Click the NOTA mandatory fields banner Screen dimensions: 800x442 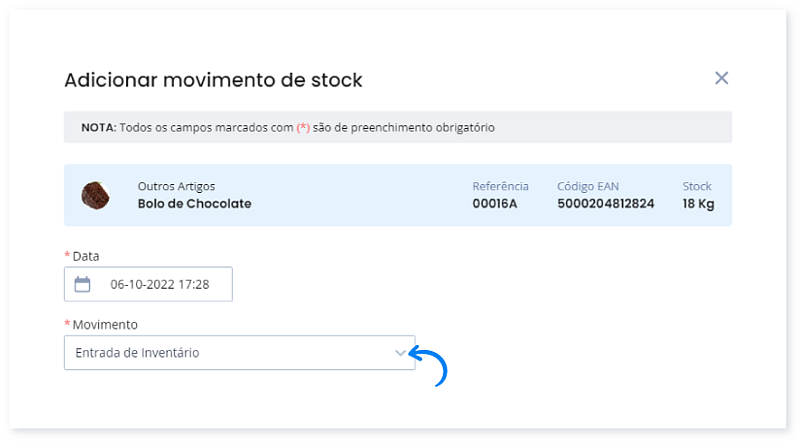pyautogui.click(x=398, y=128)
